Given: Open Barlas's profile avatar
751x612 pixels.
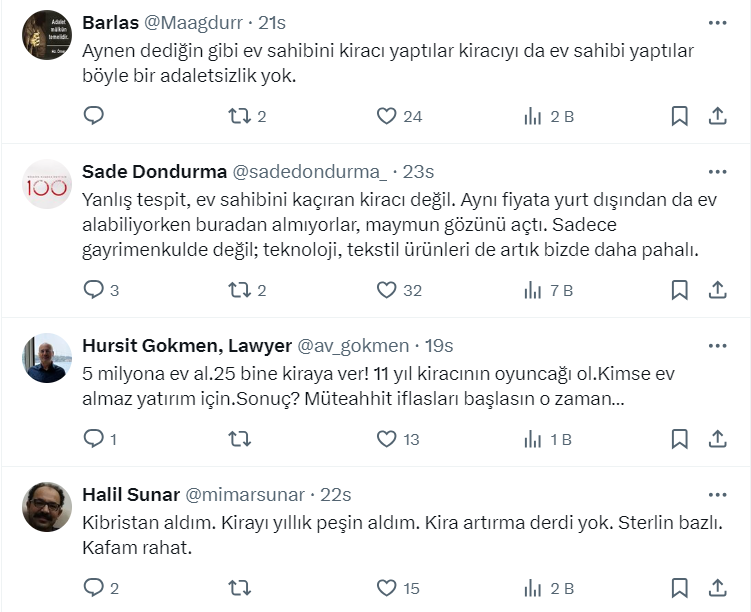Looking at the screenshot, I should [x=47, y=35].
